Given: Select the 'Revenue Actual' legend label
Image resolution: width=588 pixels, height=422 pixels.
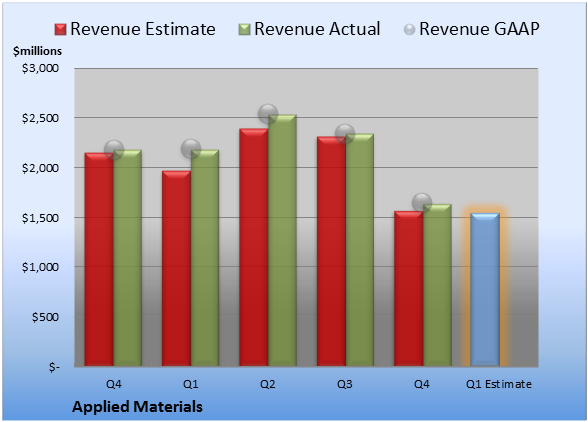Looking at the screenshot, I should pos(317,29).
